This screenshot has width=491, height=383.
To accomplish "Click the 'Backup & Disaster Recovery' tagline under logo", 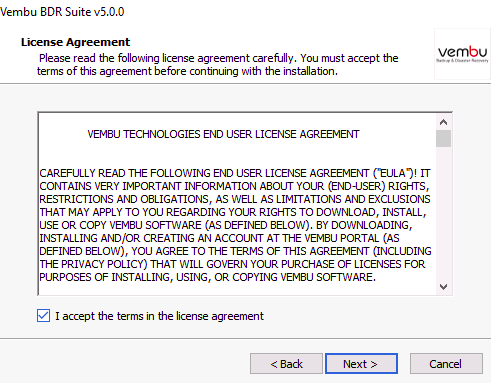I will coord(462,61).
